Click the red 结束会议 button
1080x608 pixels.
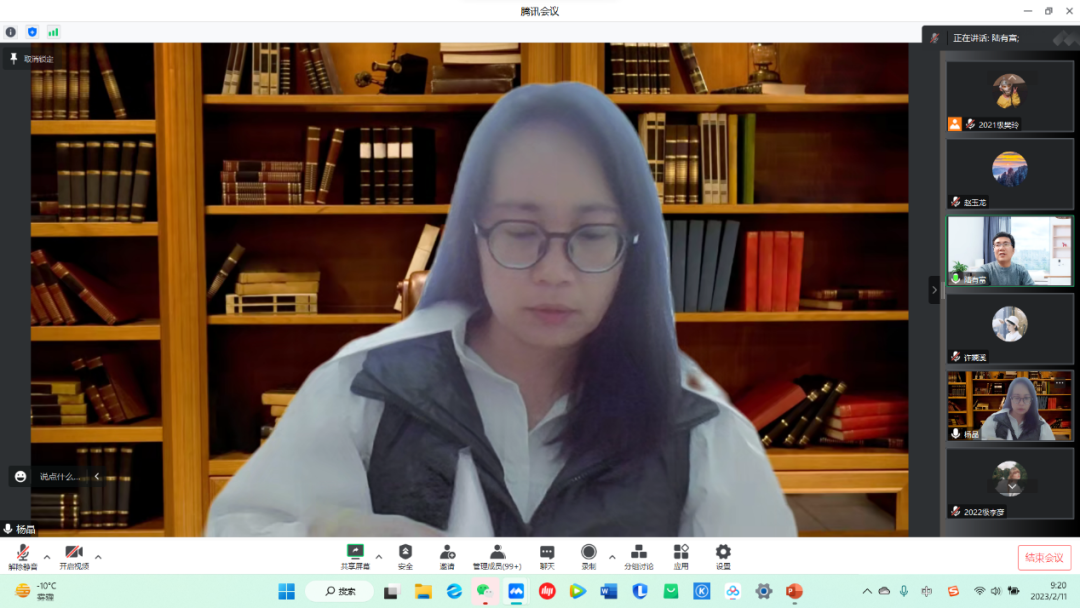1044,558
